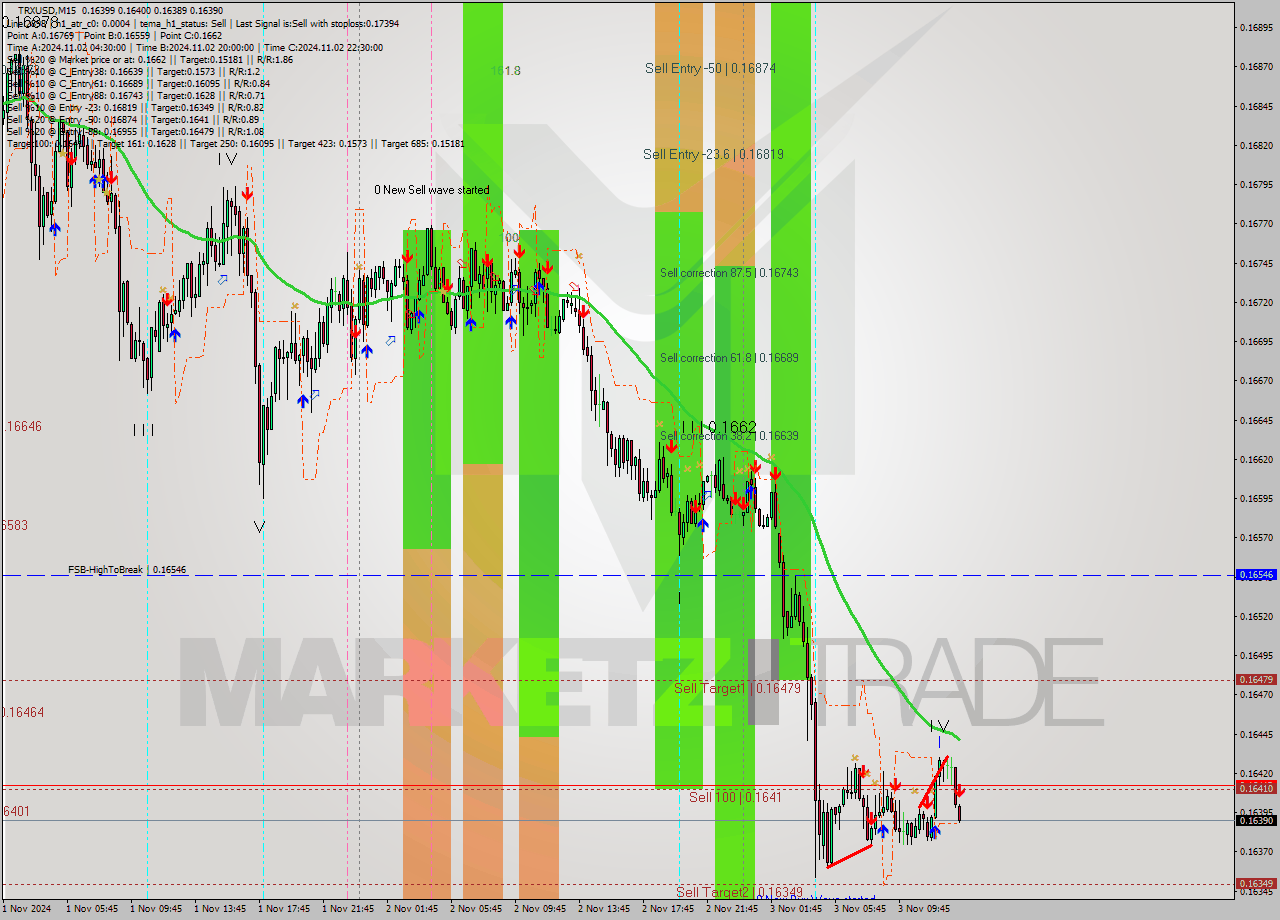Click the blue 0.16546 price tag on axis

(x=1256, y=575)
